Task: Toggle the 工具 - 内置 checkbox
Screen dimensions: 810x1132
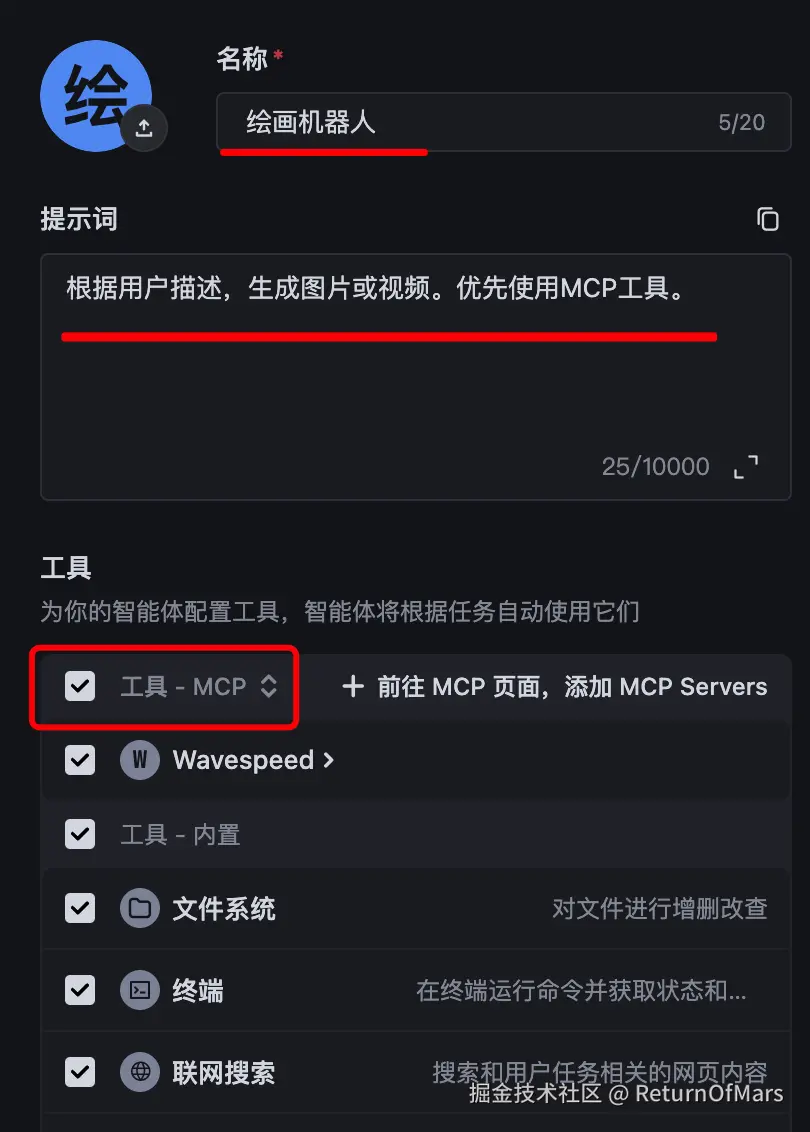Action: pyautogui.click(x=80, y=834)
